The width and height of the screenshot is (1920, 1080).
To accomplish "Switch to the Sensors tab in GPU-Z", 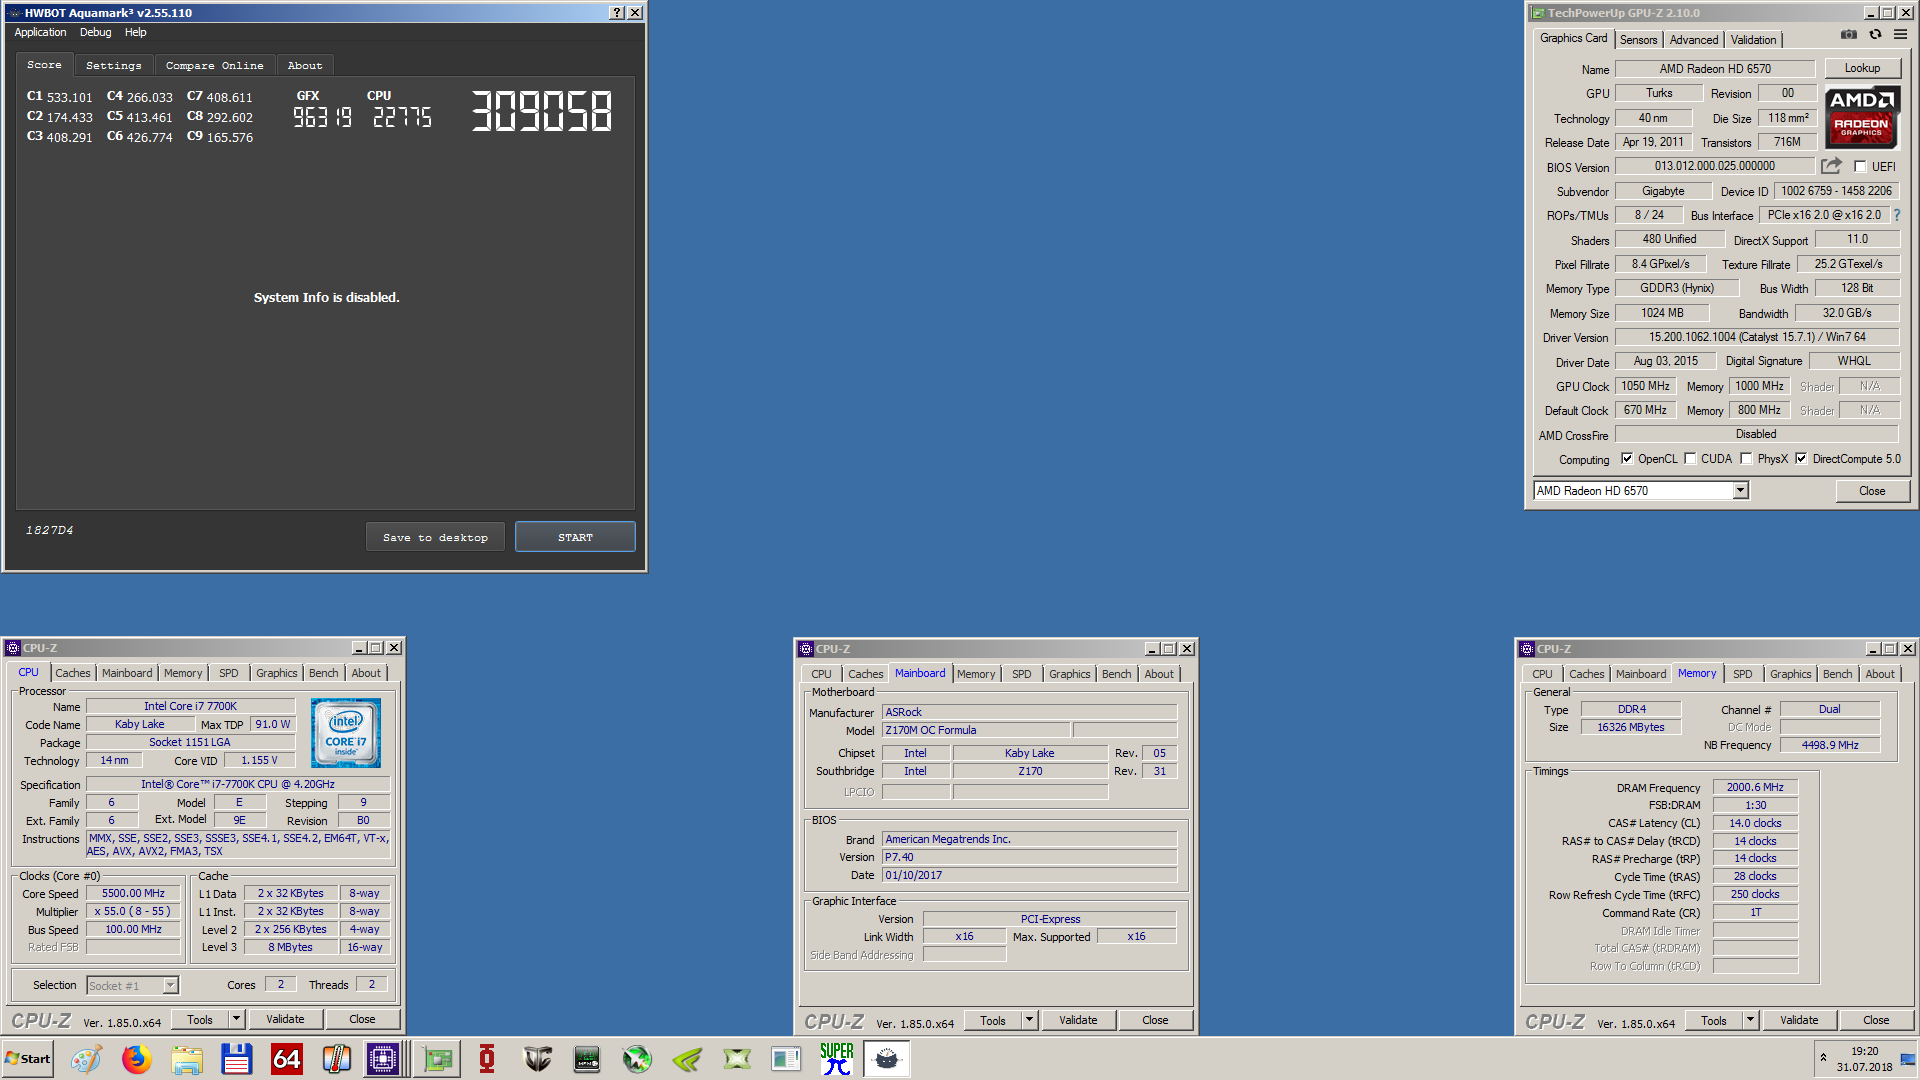I will [1638, 40].
